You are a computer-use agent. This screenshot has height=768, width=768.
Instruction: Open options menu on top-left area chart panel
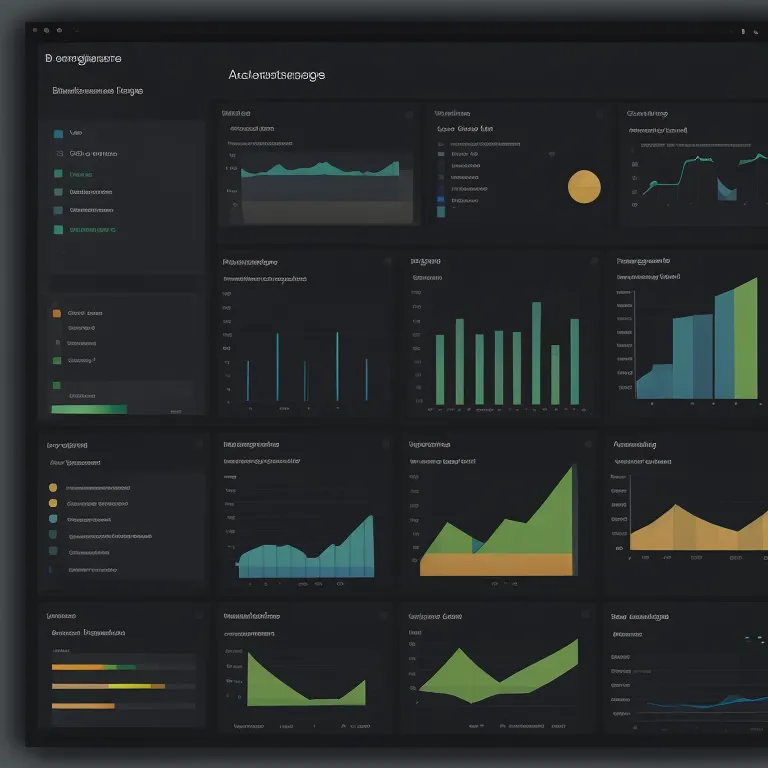tap(407, 115)
